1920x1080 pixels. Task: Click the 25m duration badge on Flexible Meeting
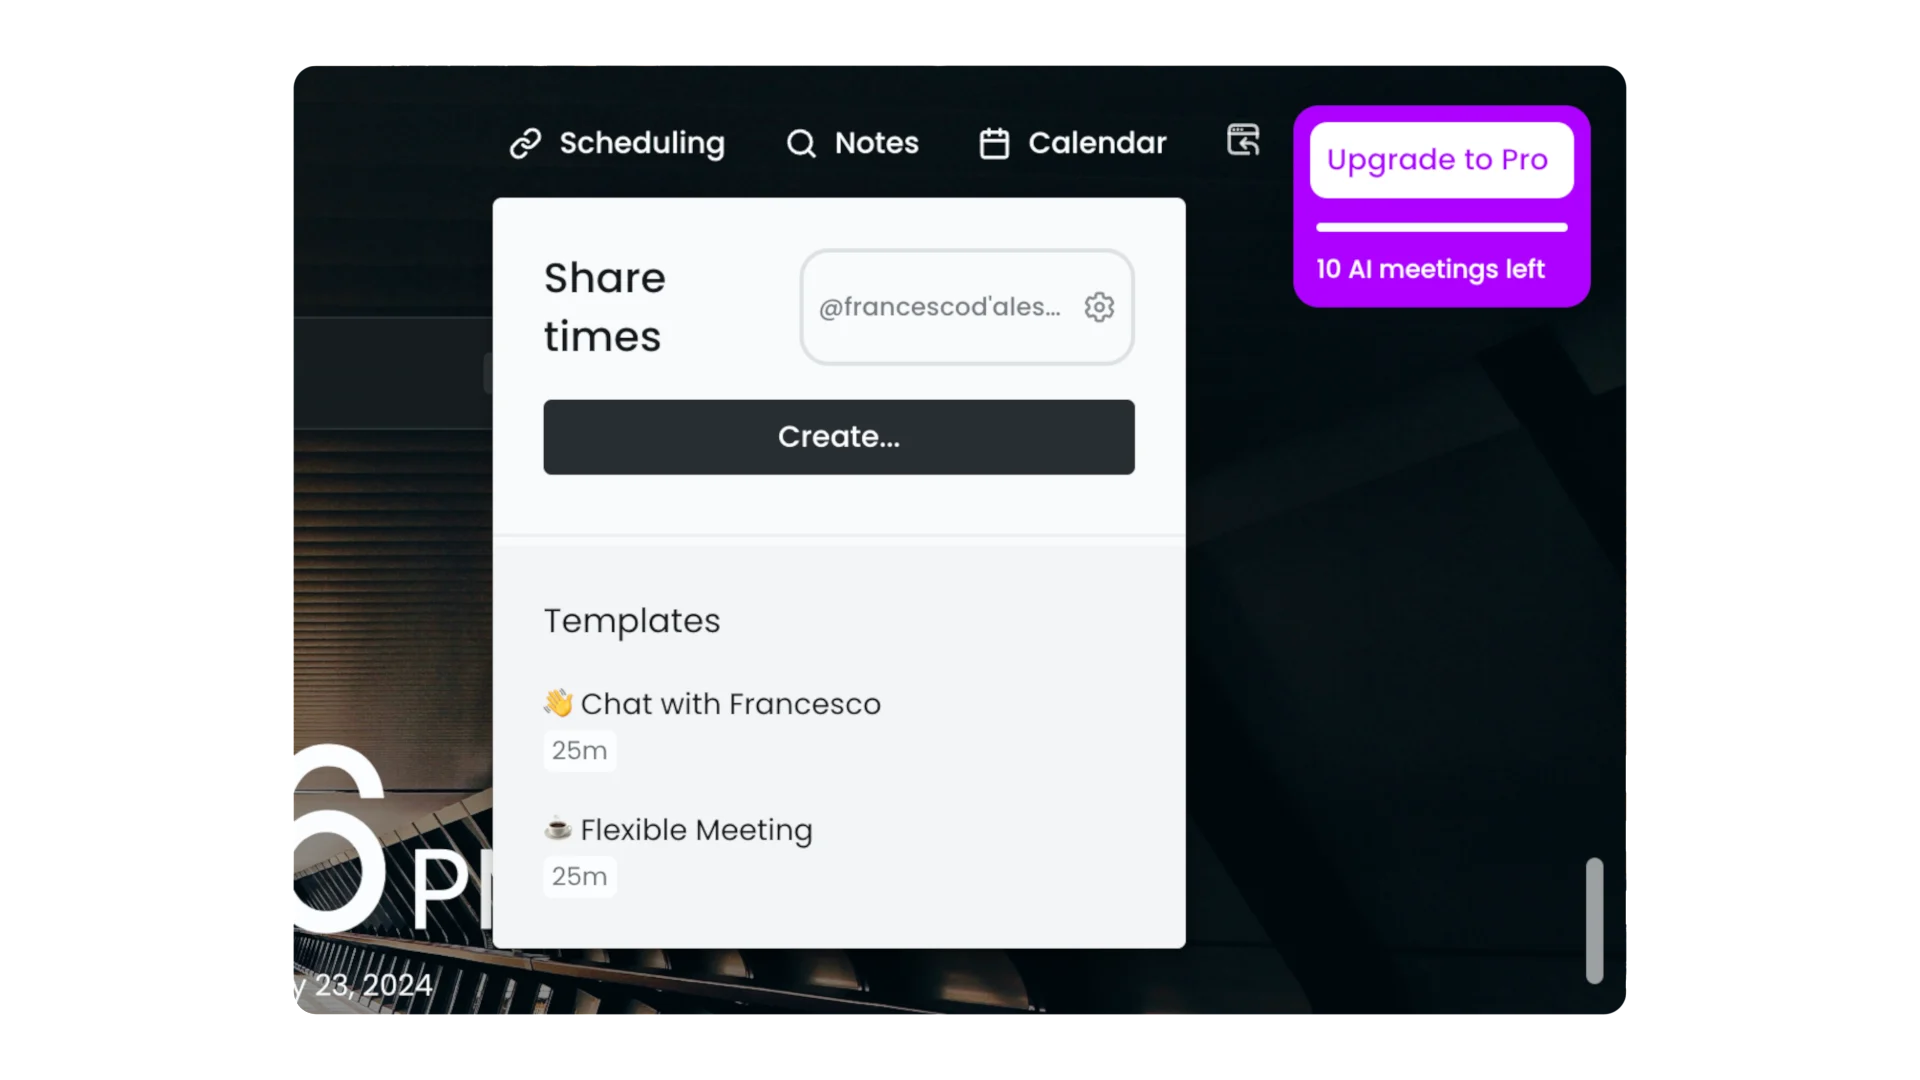579,876
